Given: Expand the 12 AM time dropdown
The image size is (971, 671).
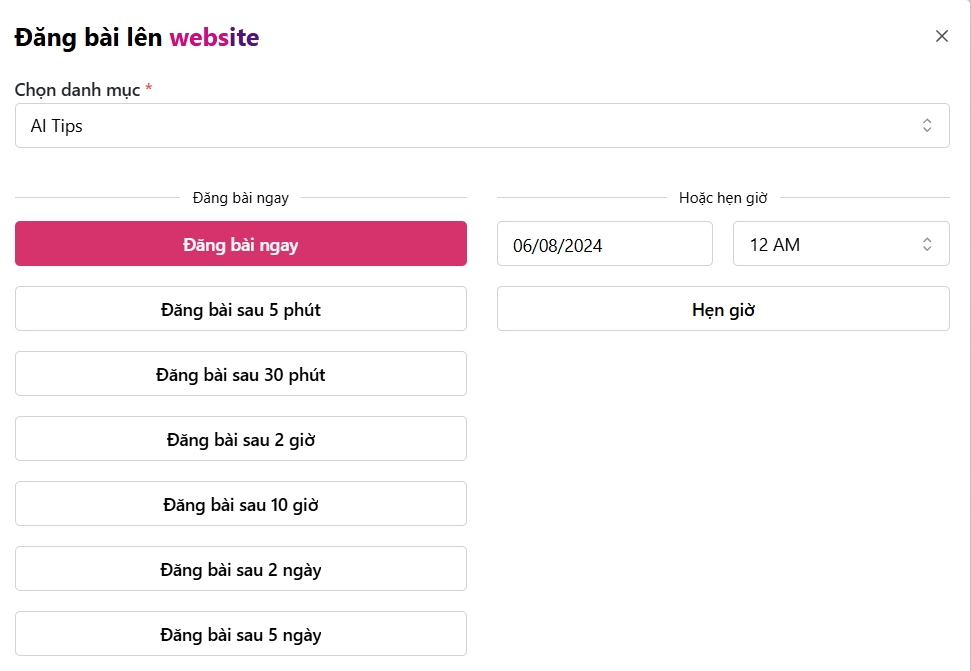Looking at the screenshot, I should (x=840, y=244).
